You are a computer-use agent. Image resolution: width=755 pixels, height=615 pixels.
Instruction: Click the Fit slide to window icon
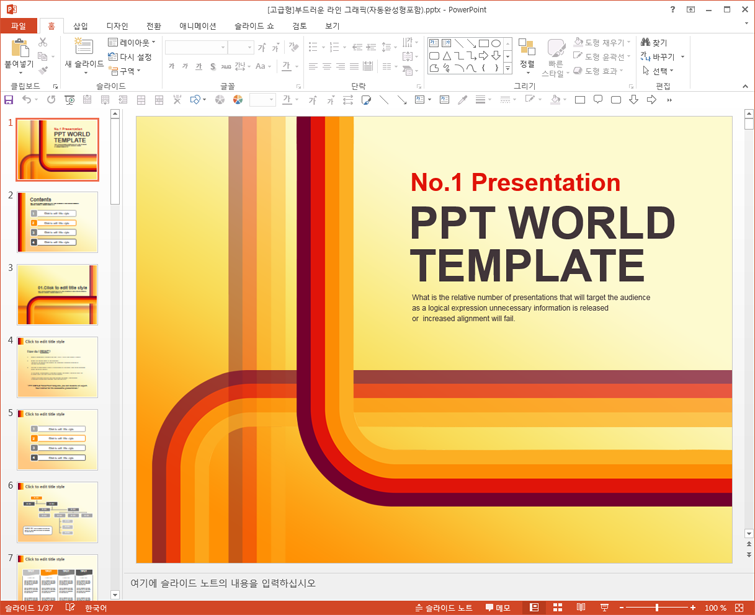[x=740, y=608]
